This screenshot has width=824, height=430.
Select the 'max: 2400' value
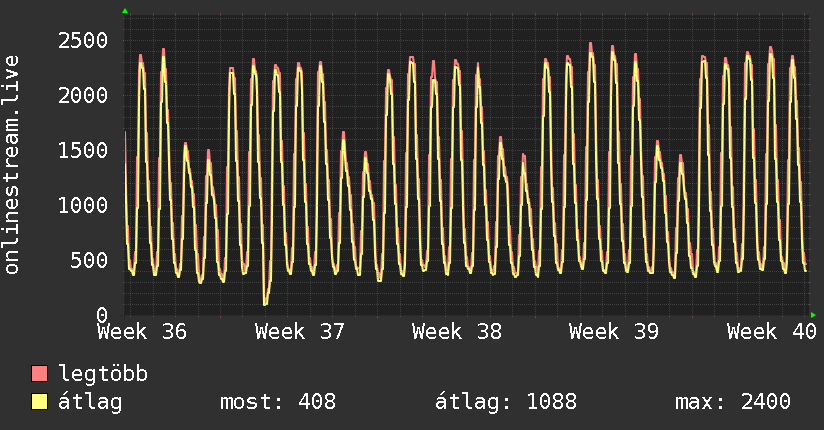(733, 402)
